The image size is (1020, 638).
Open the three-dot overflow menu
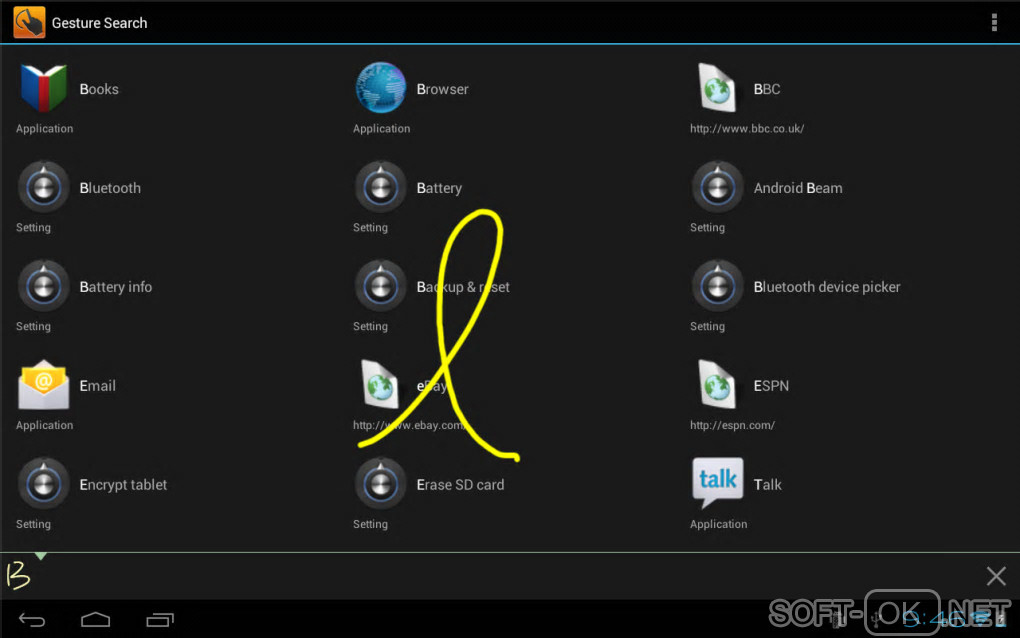pyautogui.click(x=994, y=22)
